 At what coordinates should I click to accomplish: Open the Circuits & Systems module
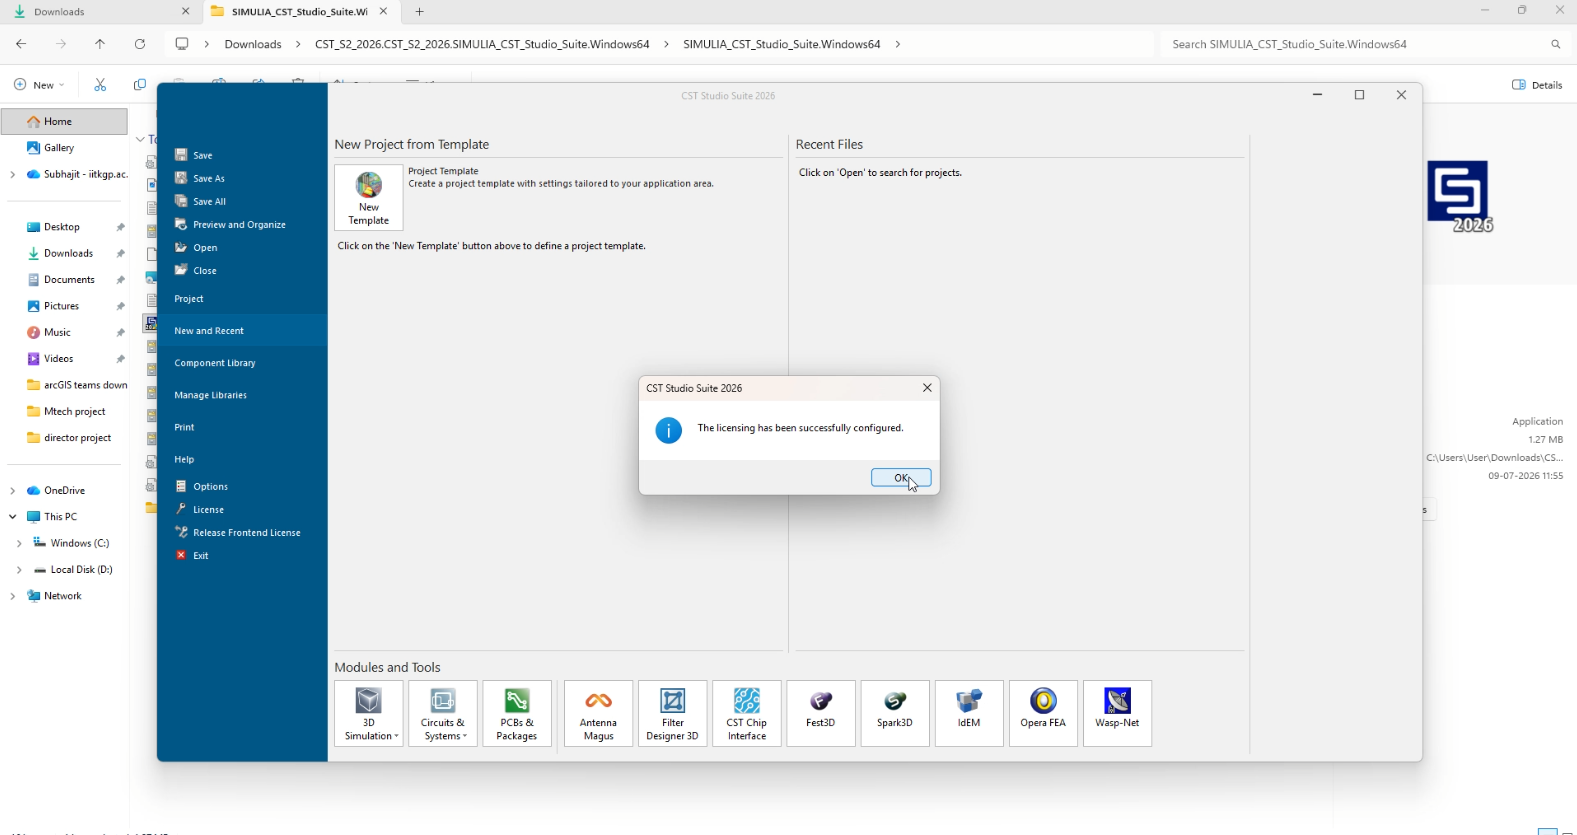tap(443, 713)
